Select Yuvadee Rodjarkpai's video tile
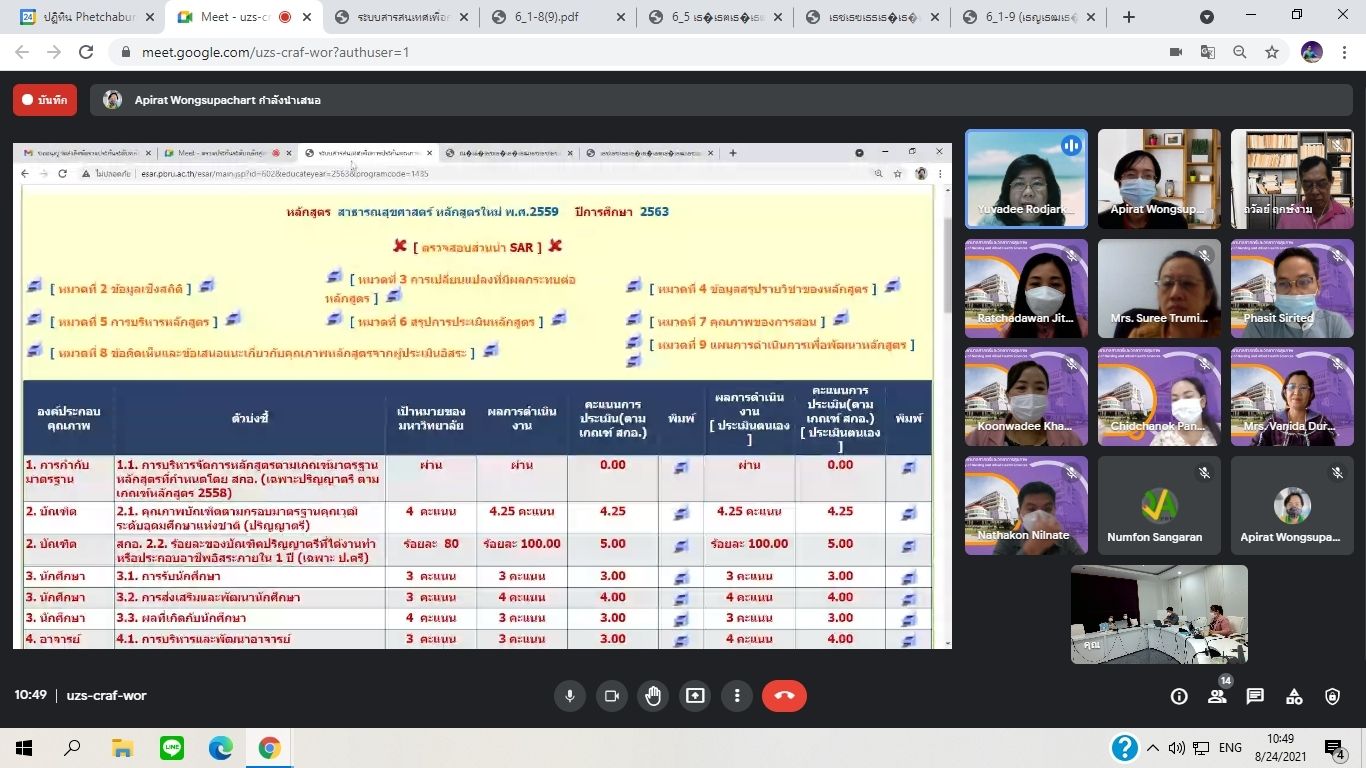The width and height of the screenshot is (1366, 768). click(1025, 179)
